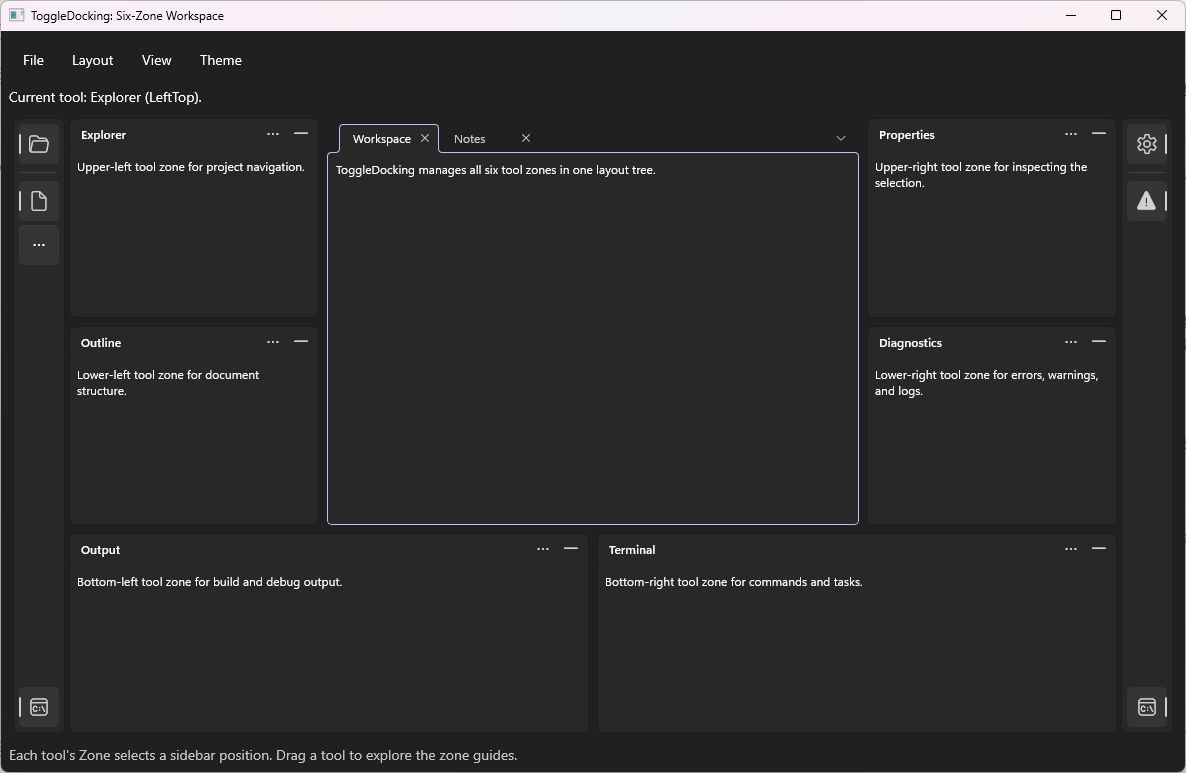Open the left sidebar overflow ellipsis button
This screenshot has height=773, width=1186.
(x=39, y=245)
